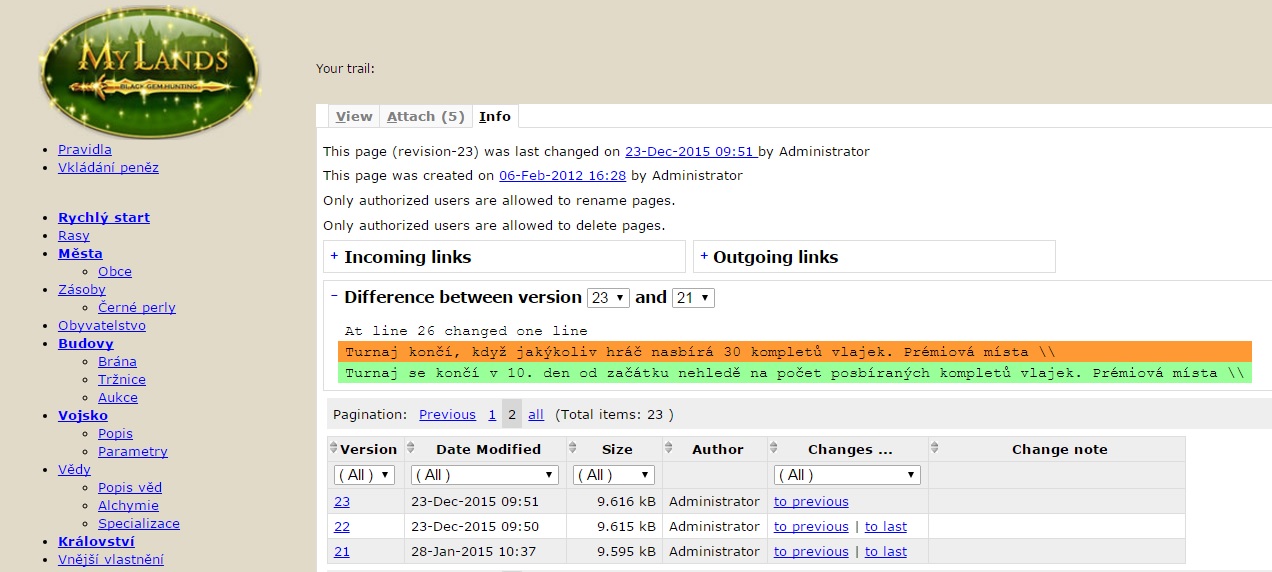Go to Previous pagination page
This screenshot has height=572, width=1272.
[x=447, y=414]
